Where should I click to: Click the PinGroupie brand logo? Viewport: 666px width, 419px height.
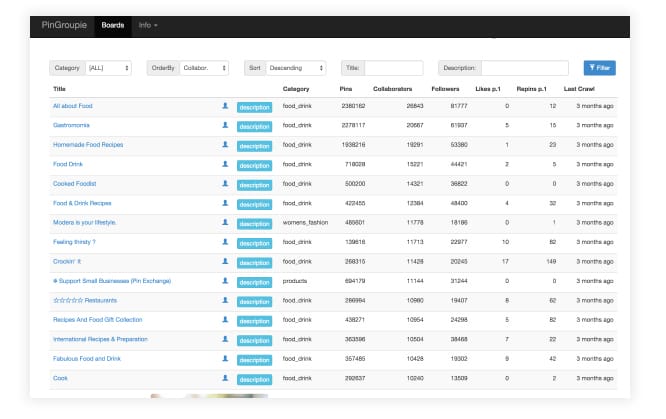(65, 24)
